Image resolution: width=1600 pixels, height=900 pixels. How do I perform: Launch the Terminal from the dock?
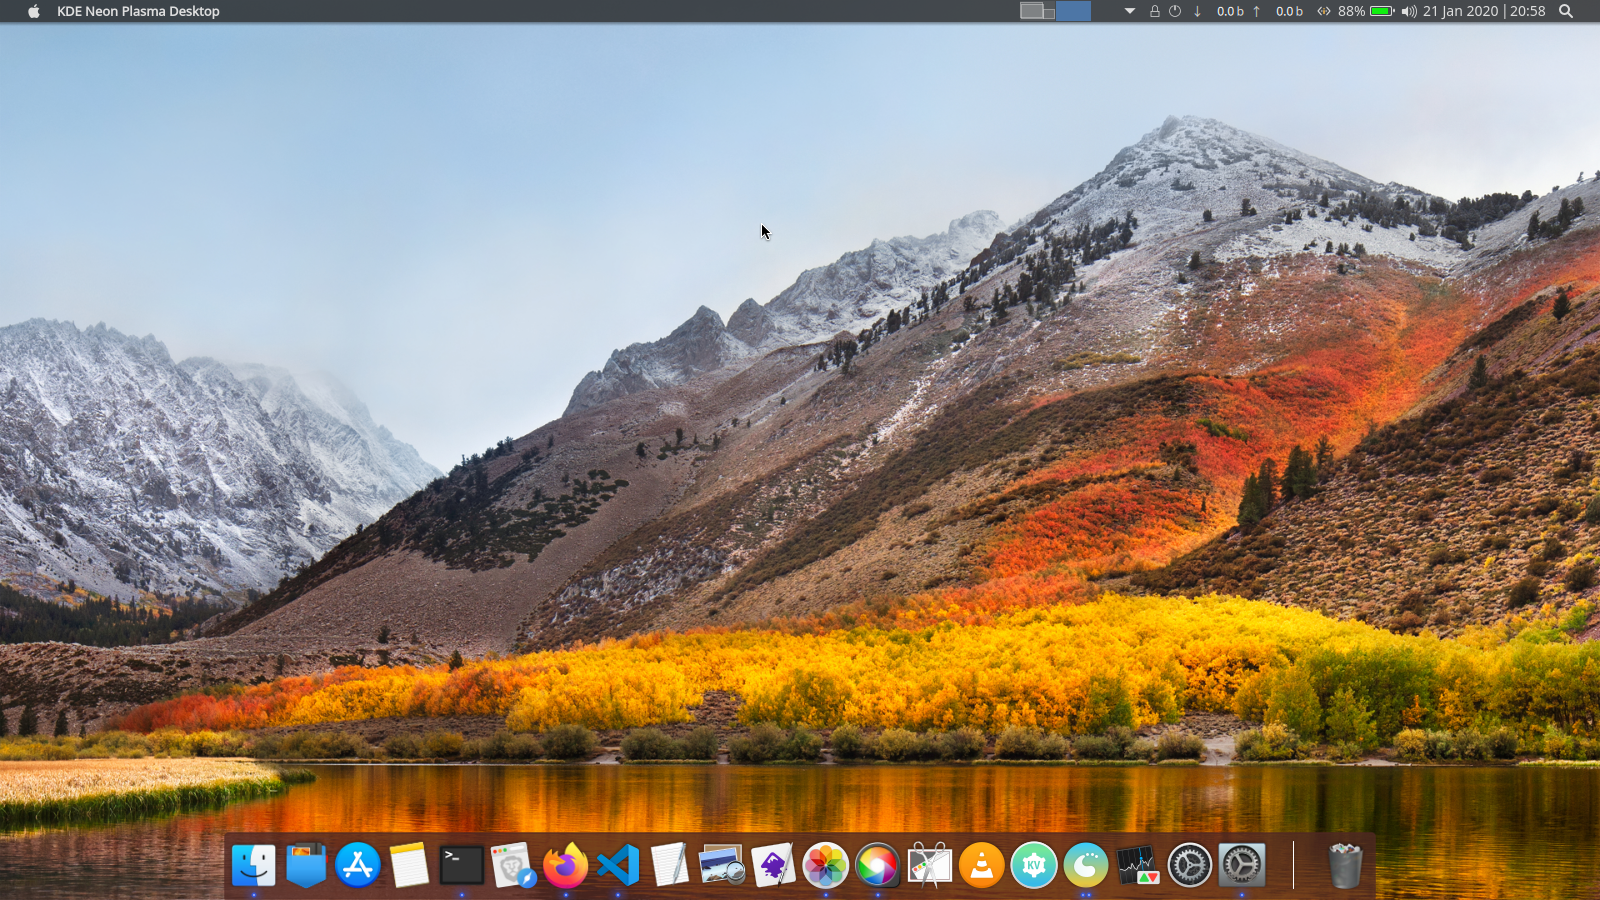point(462,865)
